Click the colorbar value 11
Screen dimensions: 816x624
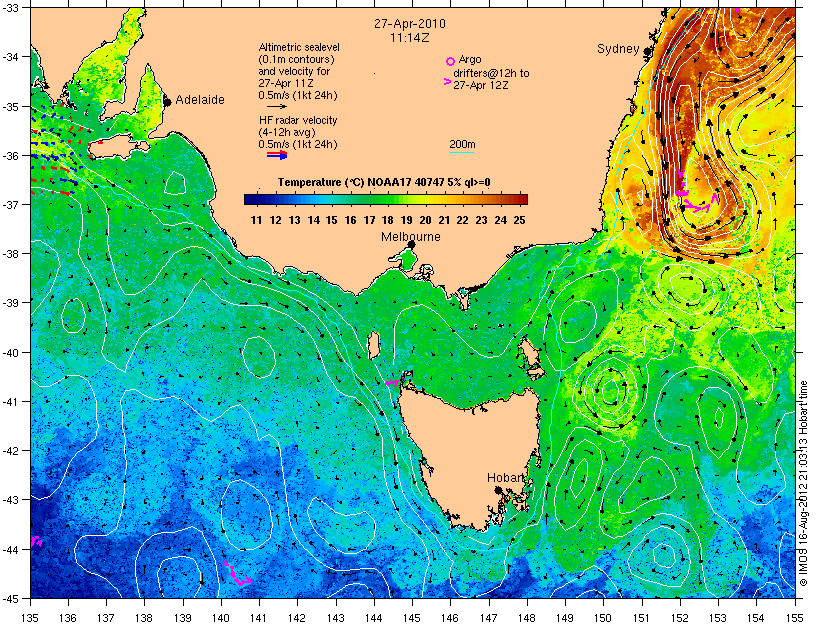[x=256, y=220]
